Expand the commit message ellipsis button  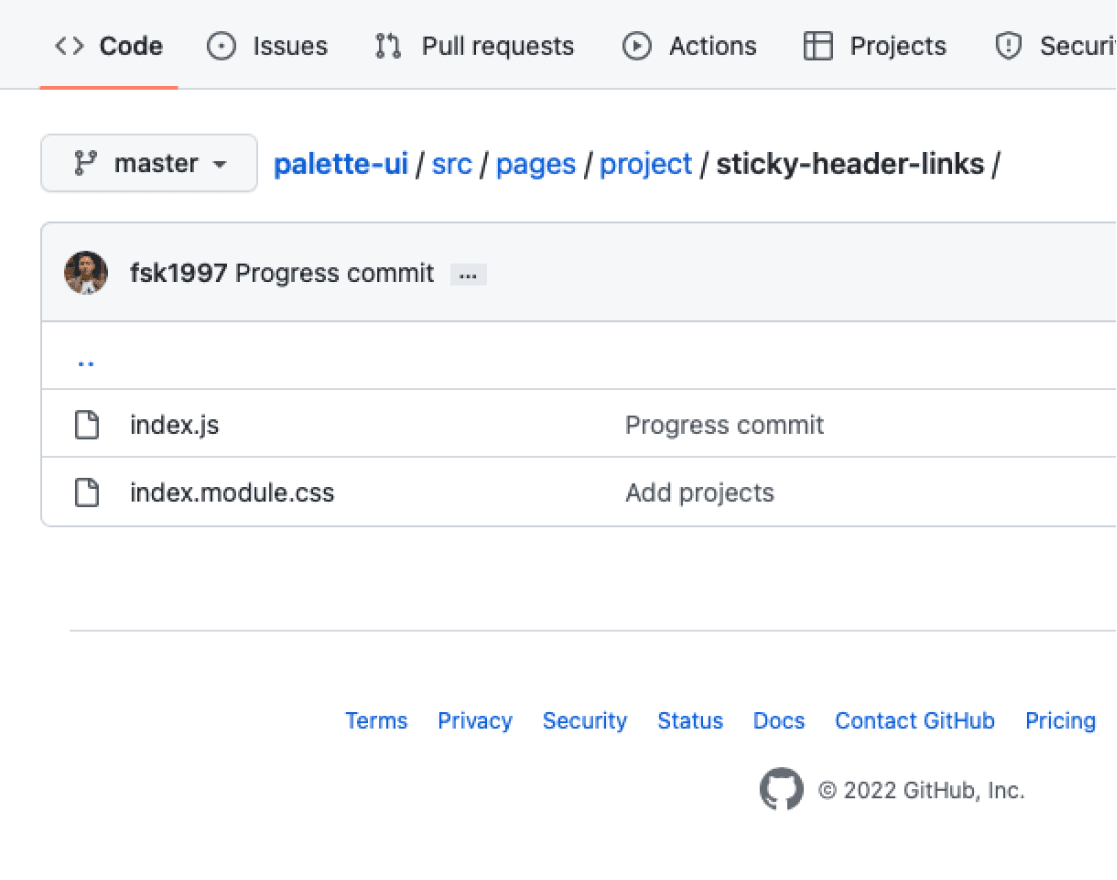point(468,275)
